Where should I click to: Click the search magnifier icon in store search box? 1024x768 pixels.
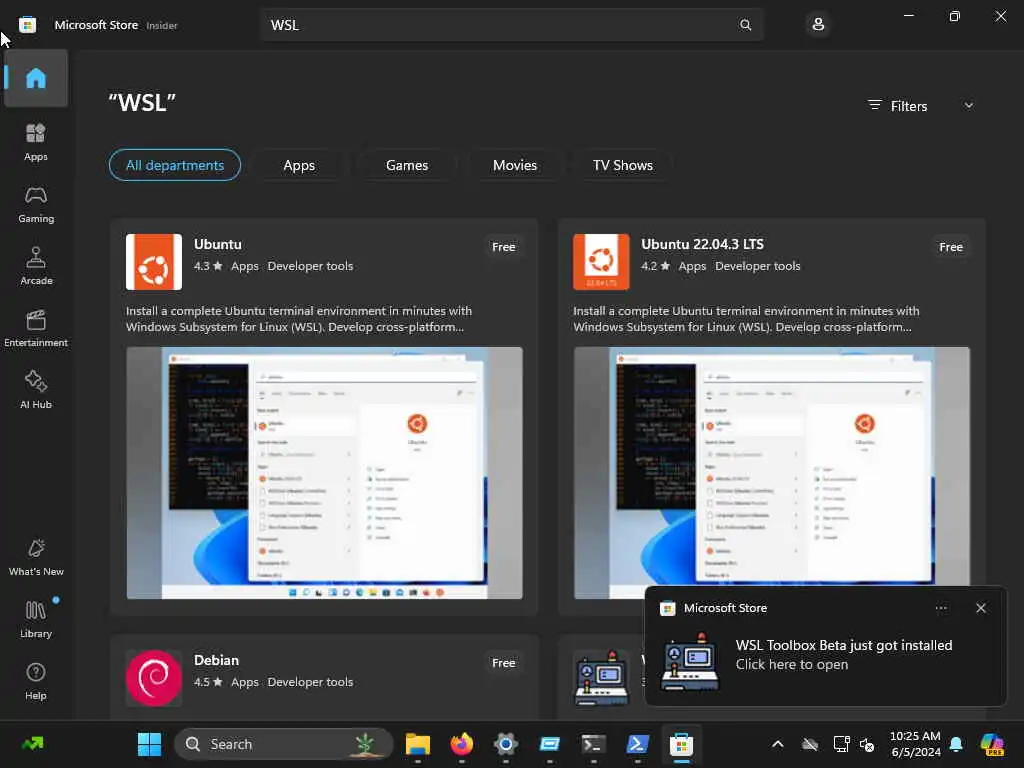pyautogui.click(x=745, y=25)
